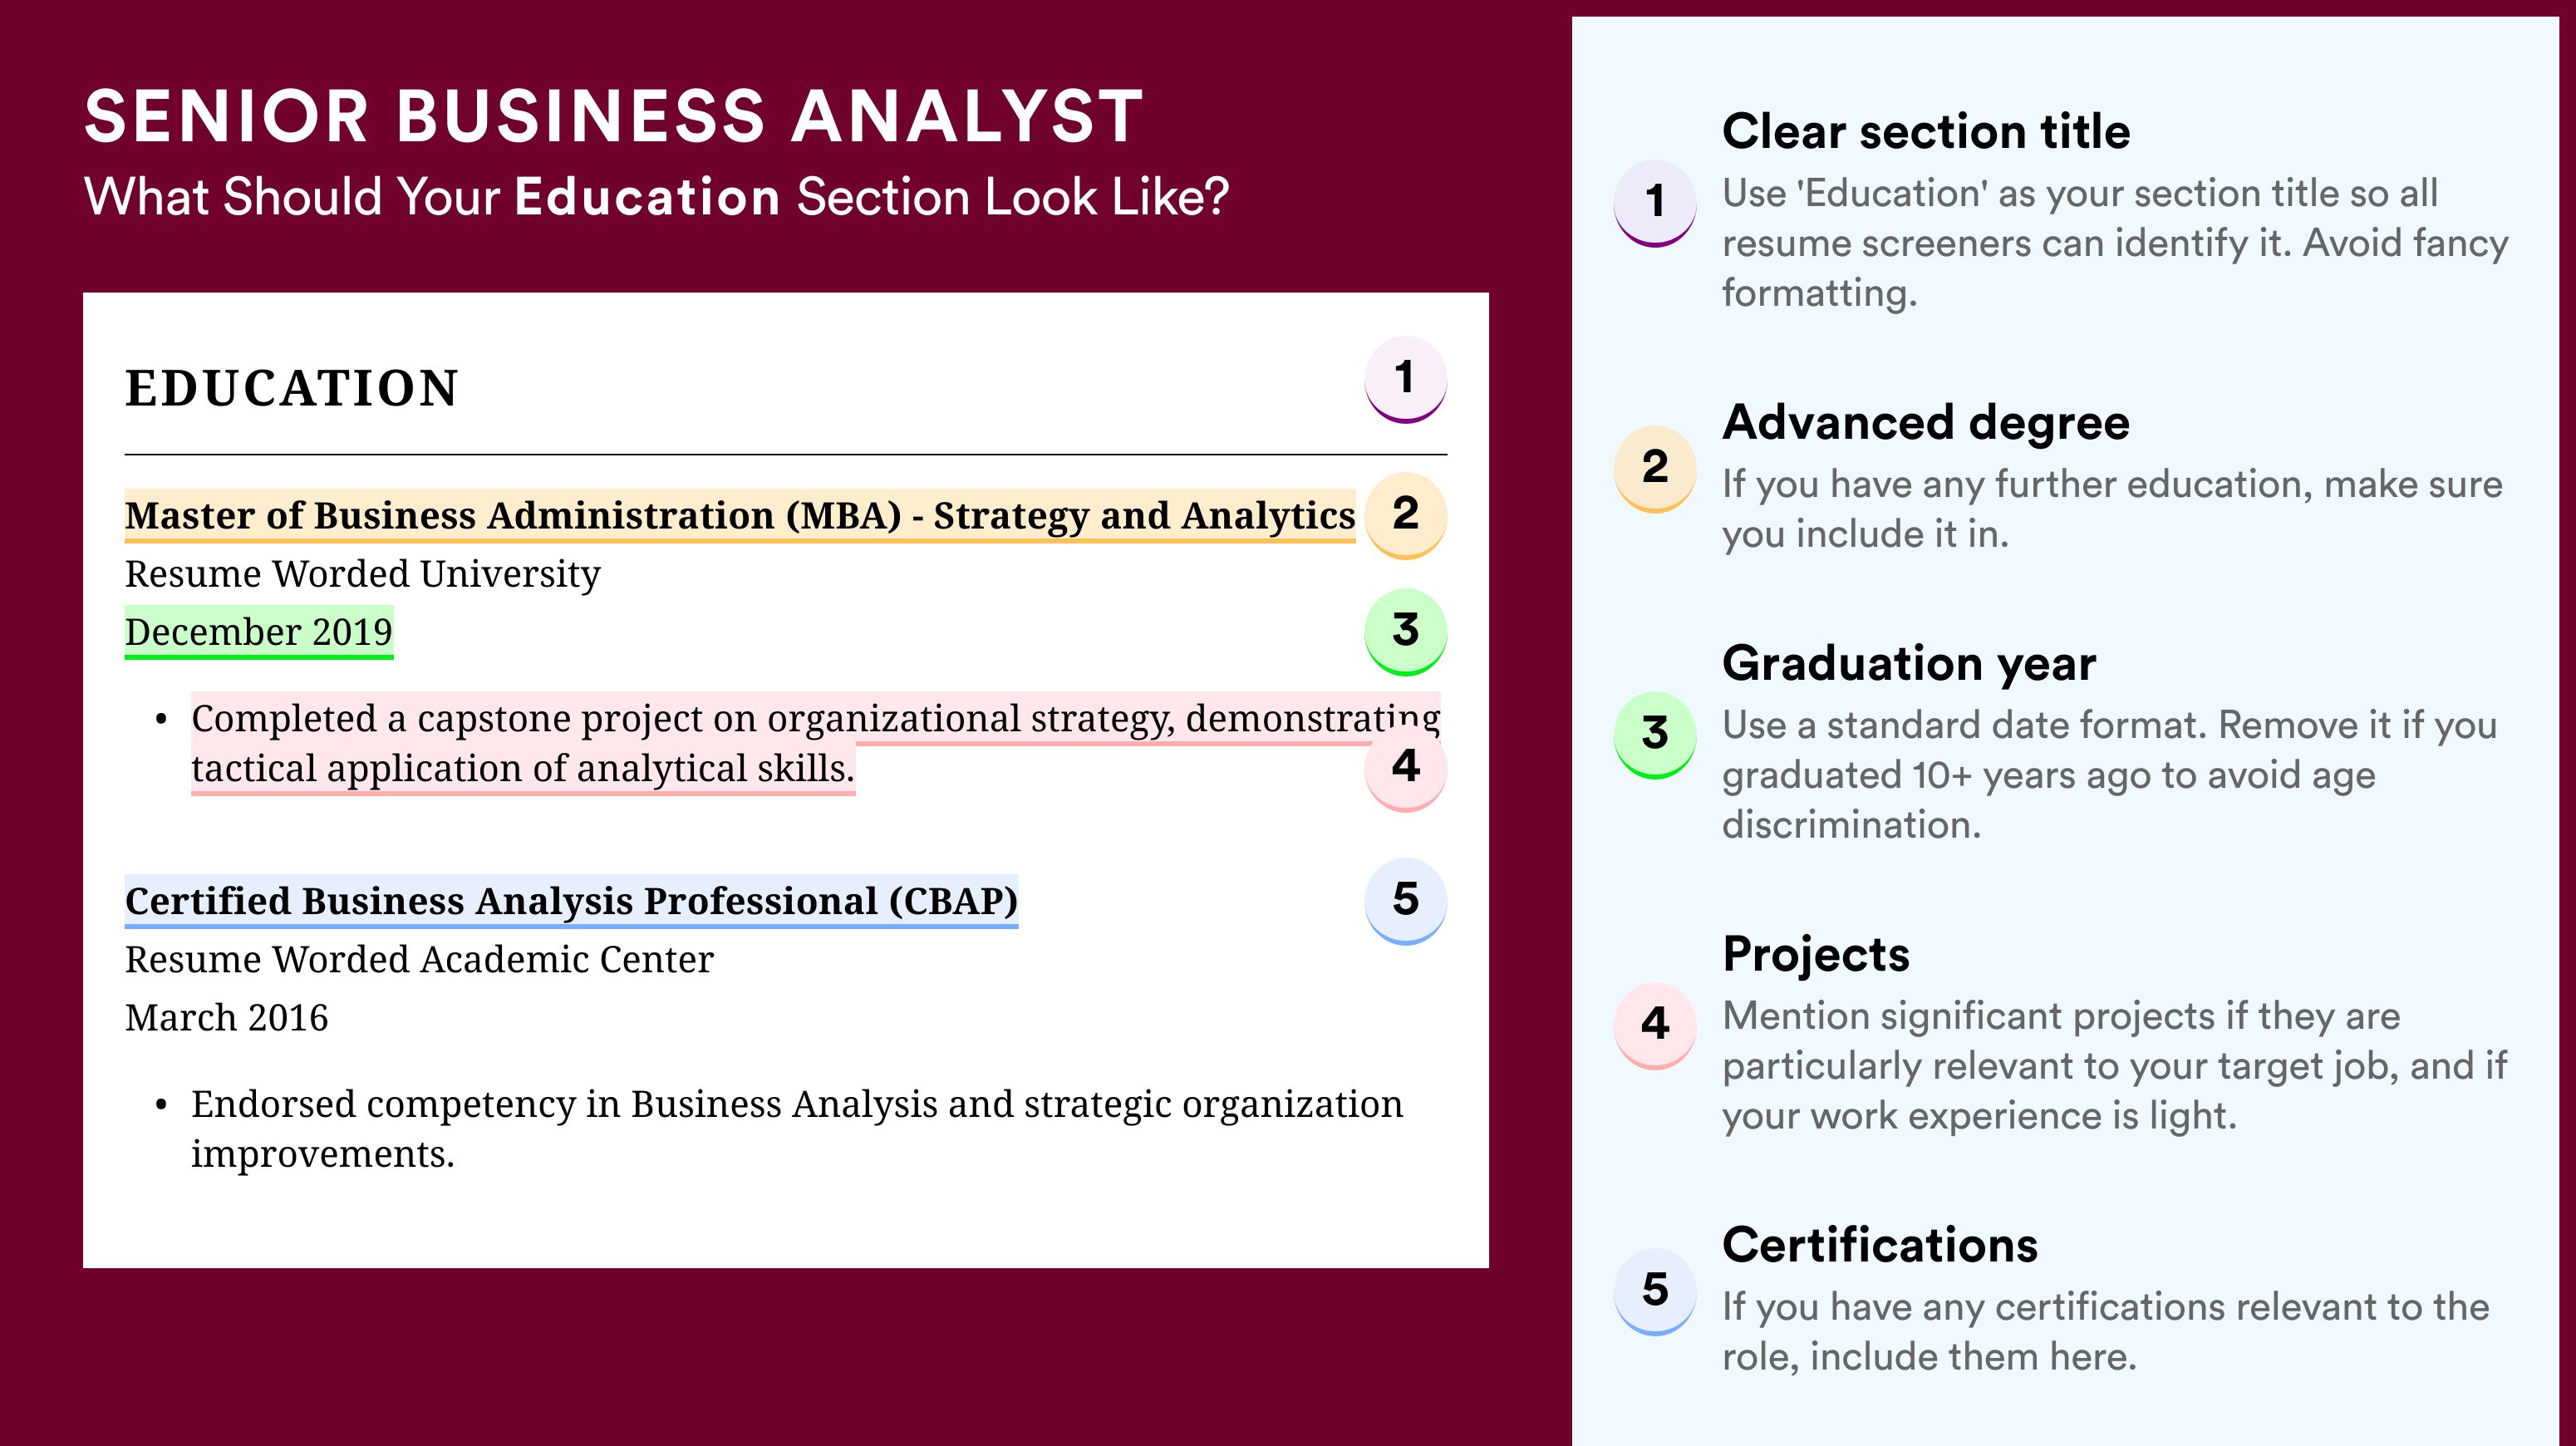The image size is (2576, 1446).
Task: Select the highlighted MBA Strategy and Analytics line
Action: (x=740, y=516)
